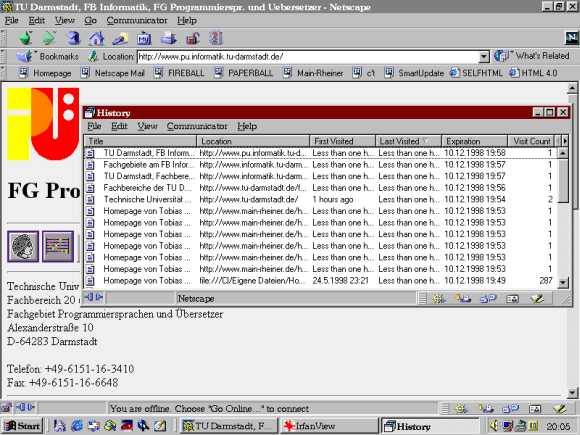
Task: Sort history by First Visited column
Action: click(x=343, y=141)
